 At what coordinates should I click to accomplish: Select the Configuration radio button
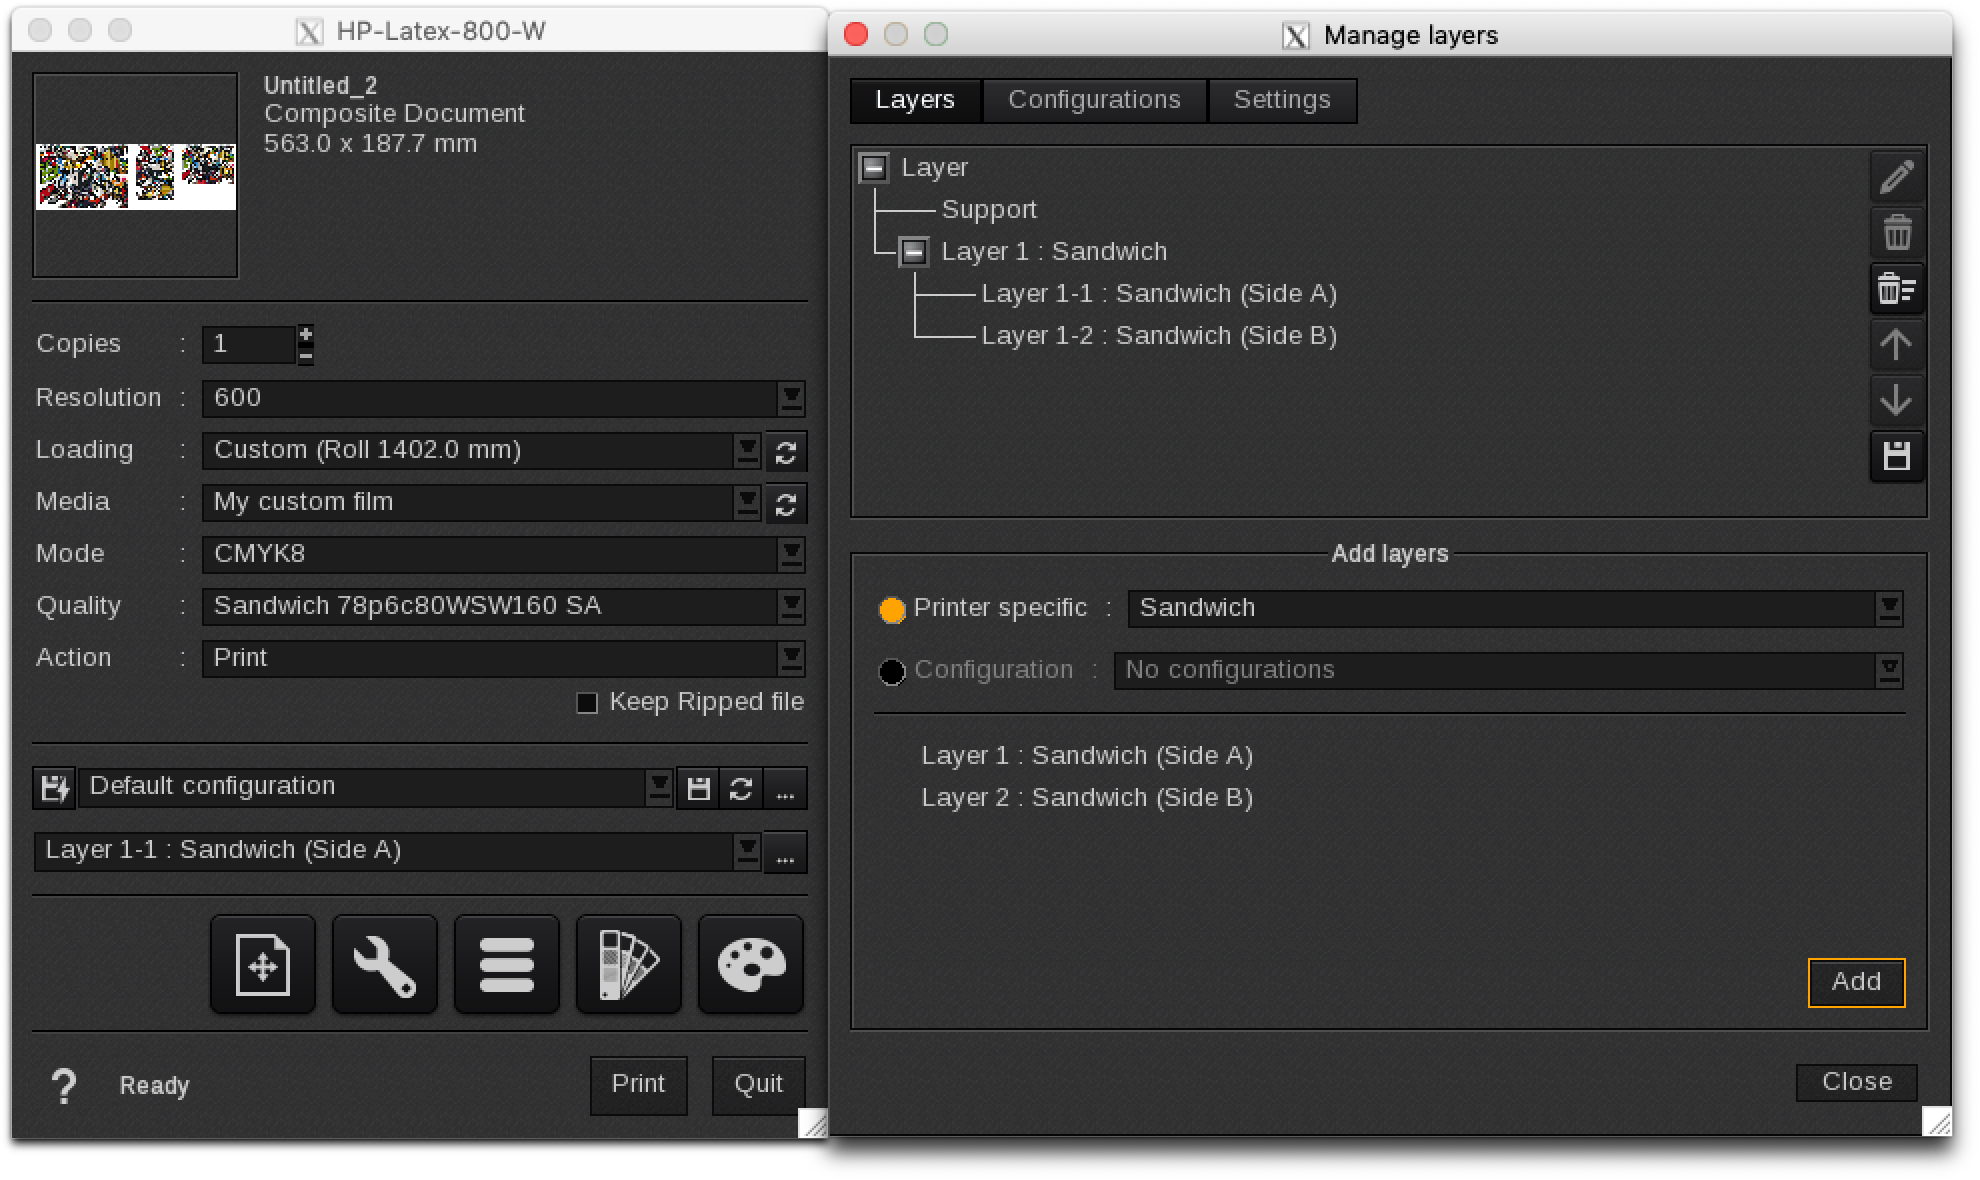892,671
